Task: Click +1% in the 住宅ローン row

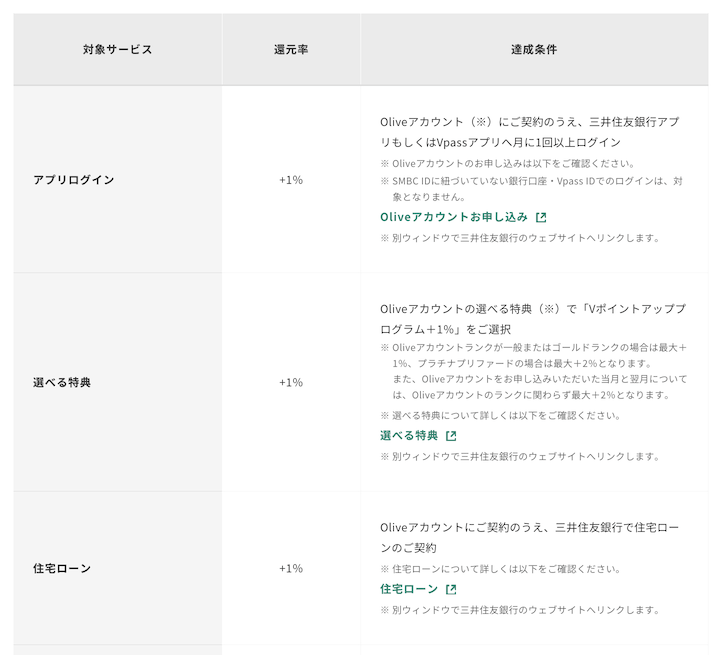Action: tap(291, 569)
